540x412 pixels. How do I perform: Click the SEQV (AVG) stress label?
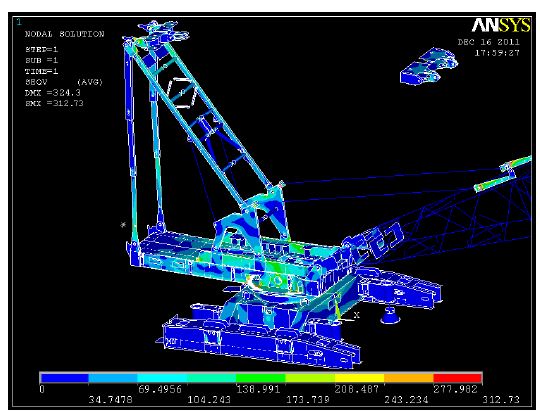pyautogui.click(x=64, y=82)
